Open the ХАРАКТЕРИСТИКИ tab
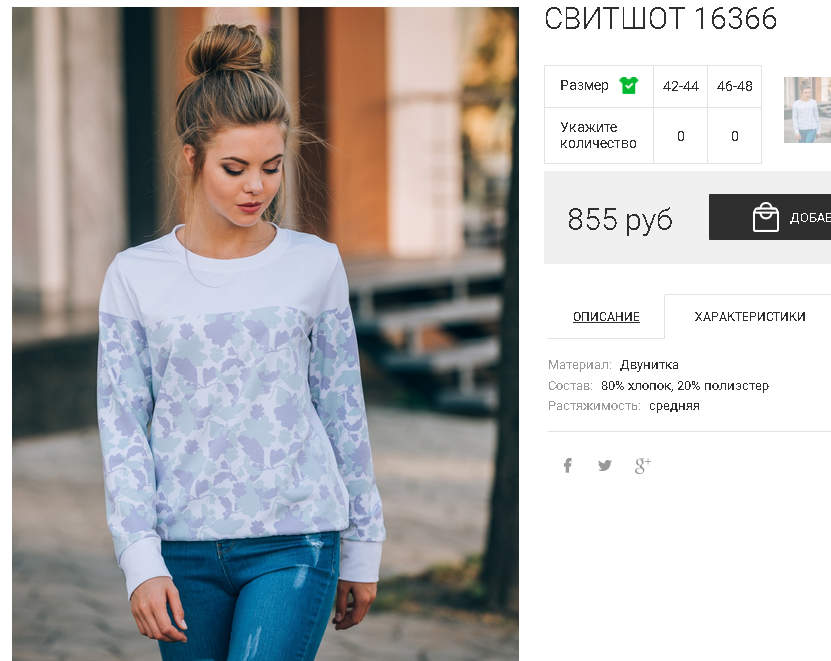Image resolution: width=831 pixels, height=661 pixels. click(750, 316)
